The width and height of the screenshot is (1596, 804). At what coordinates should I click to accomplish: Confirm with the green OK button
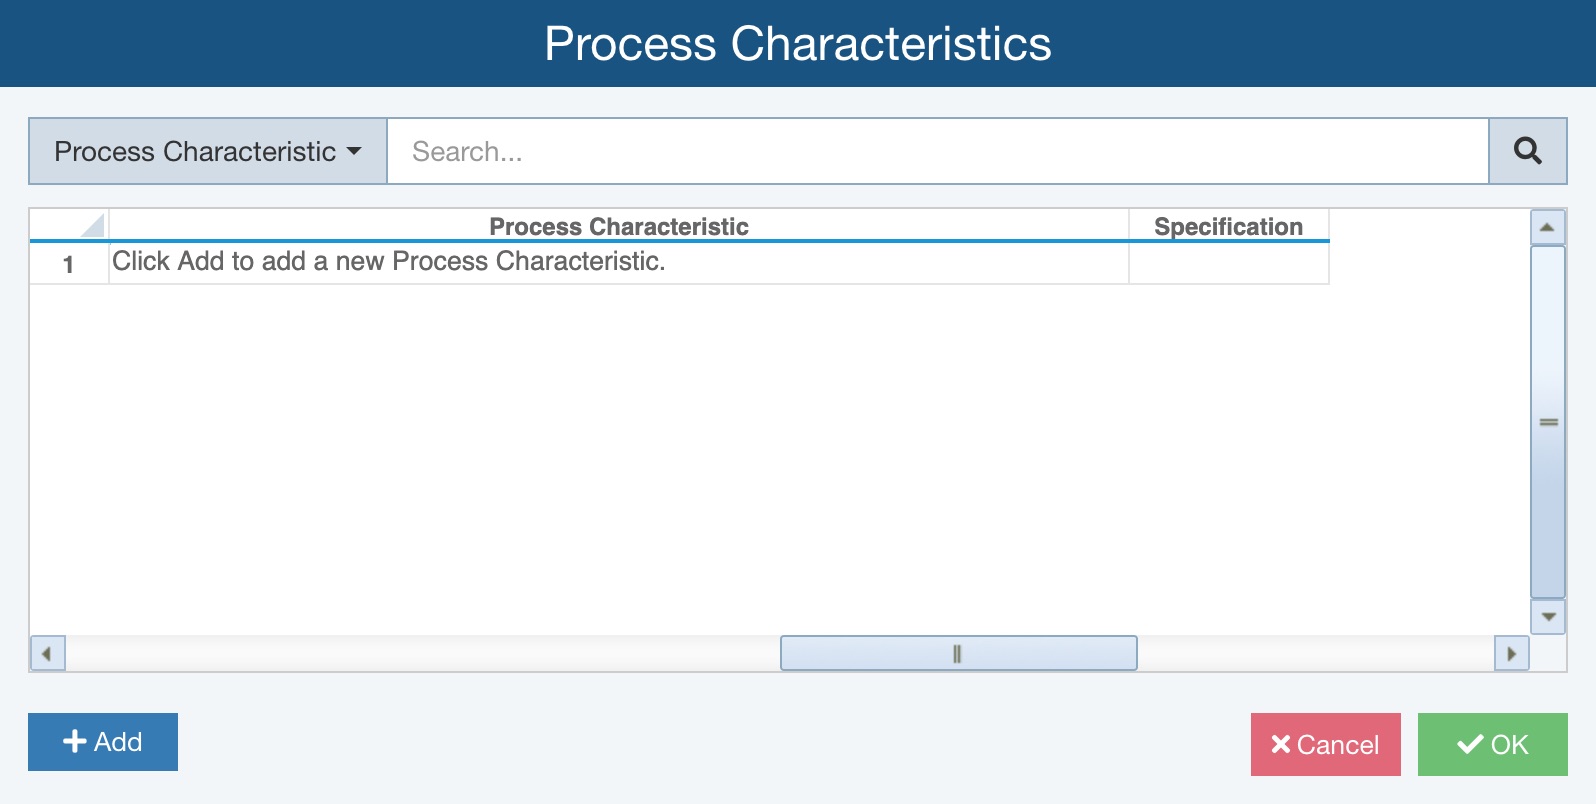(1492, 744)
